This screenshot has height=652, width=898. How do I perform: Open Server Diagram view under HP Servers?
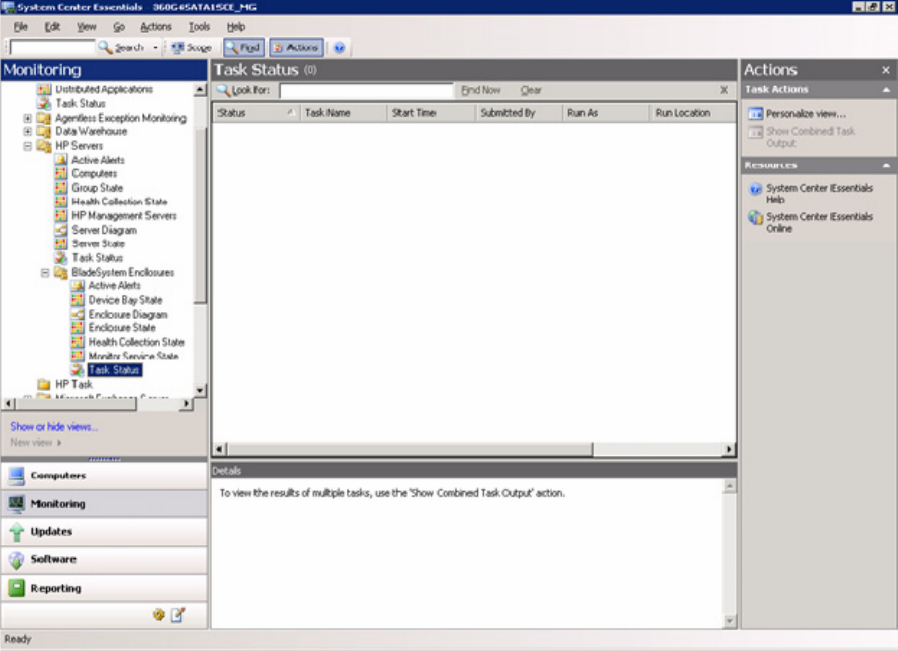pyautogui.click(x=103, y=230)
